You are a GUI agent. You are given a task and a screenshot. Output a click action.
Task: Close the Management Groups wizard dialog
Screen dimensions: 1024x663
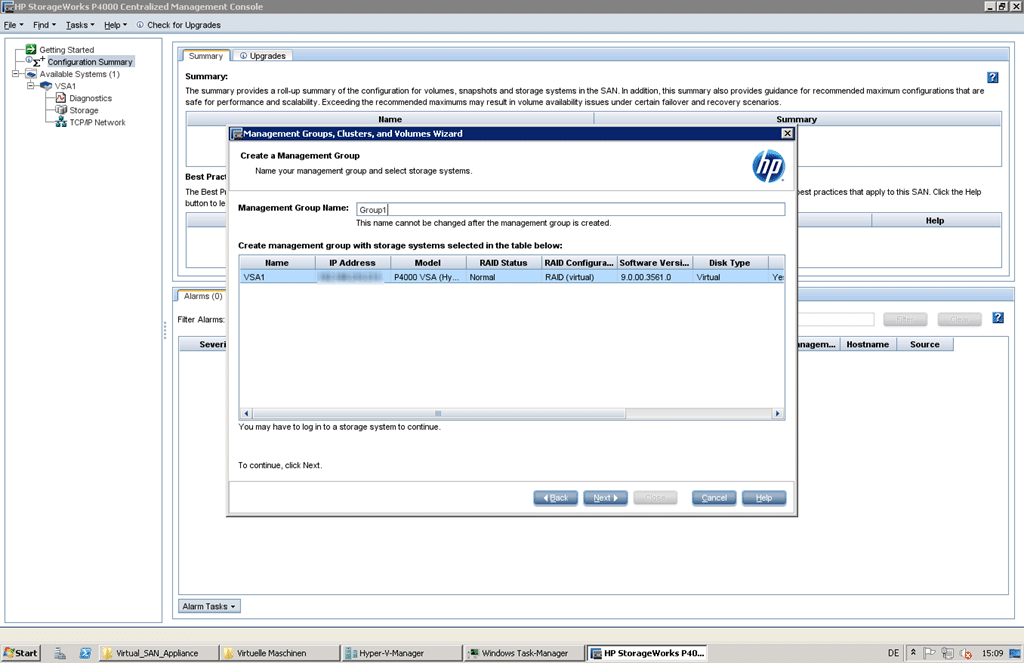(788, 133)
